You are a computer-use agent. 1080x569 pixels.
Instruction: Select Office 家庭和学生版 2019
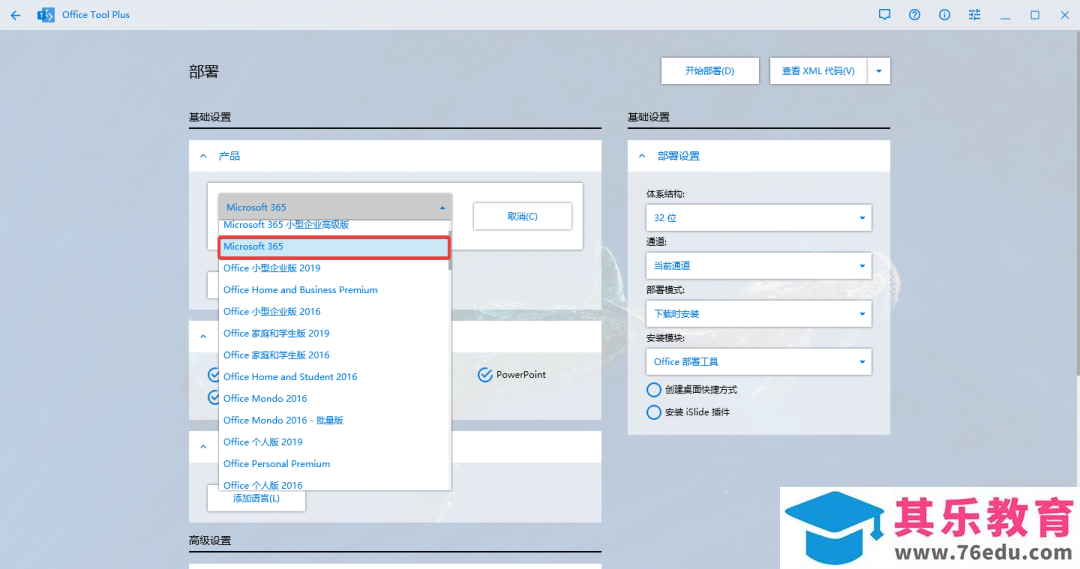click(335, 333)
